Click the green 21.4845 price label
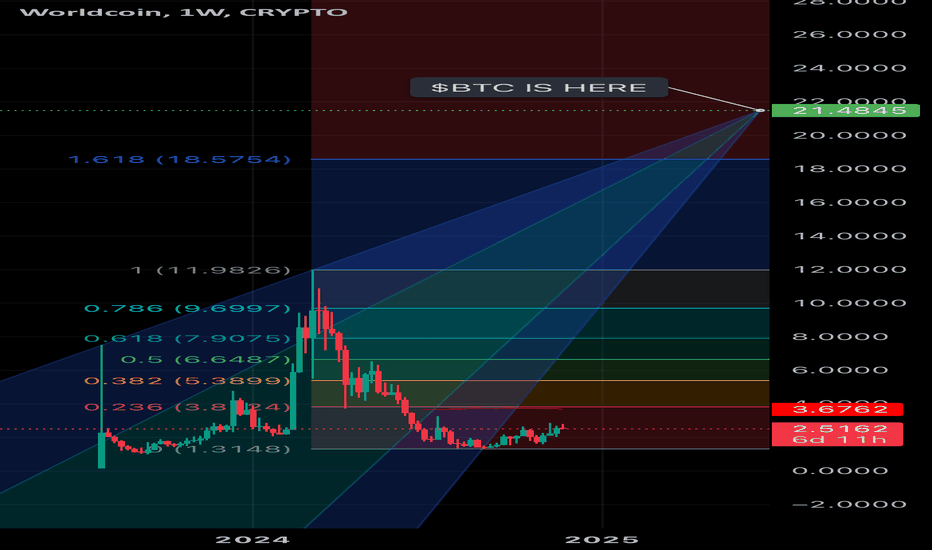Image resolution: width=932 pixels, height=550 pixels. 845,111
